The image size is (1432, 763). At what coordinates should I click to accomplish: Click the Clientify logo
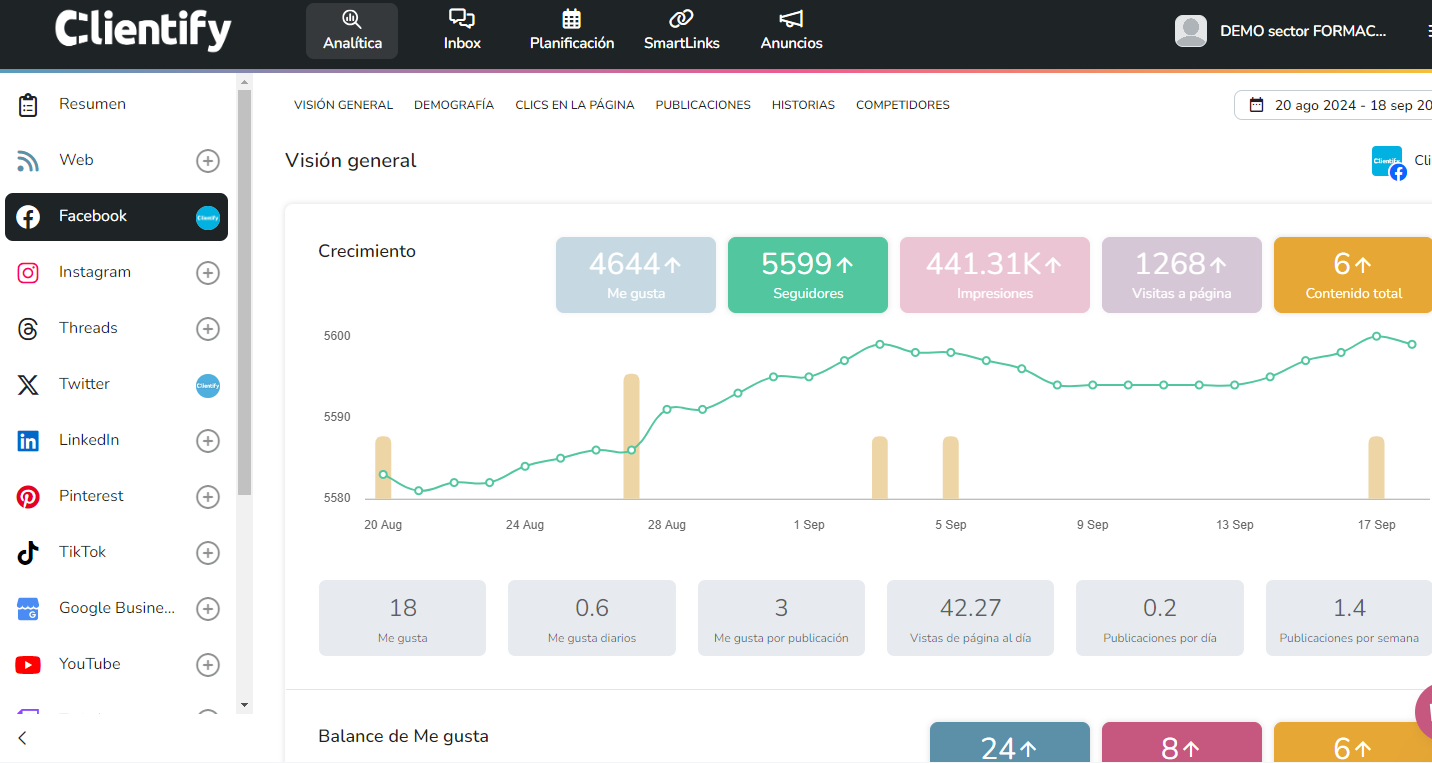coord(143,30)
